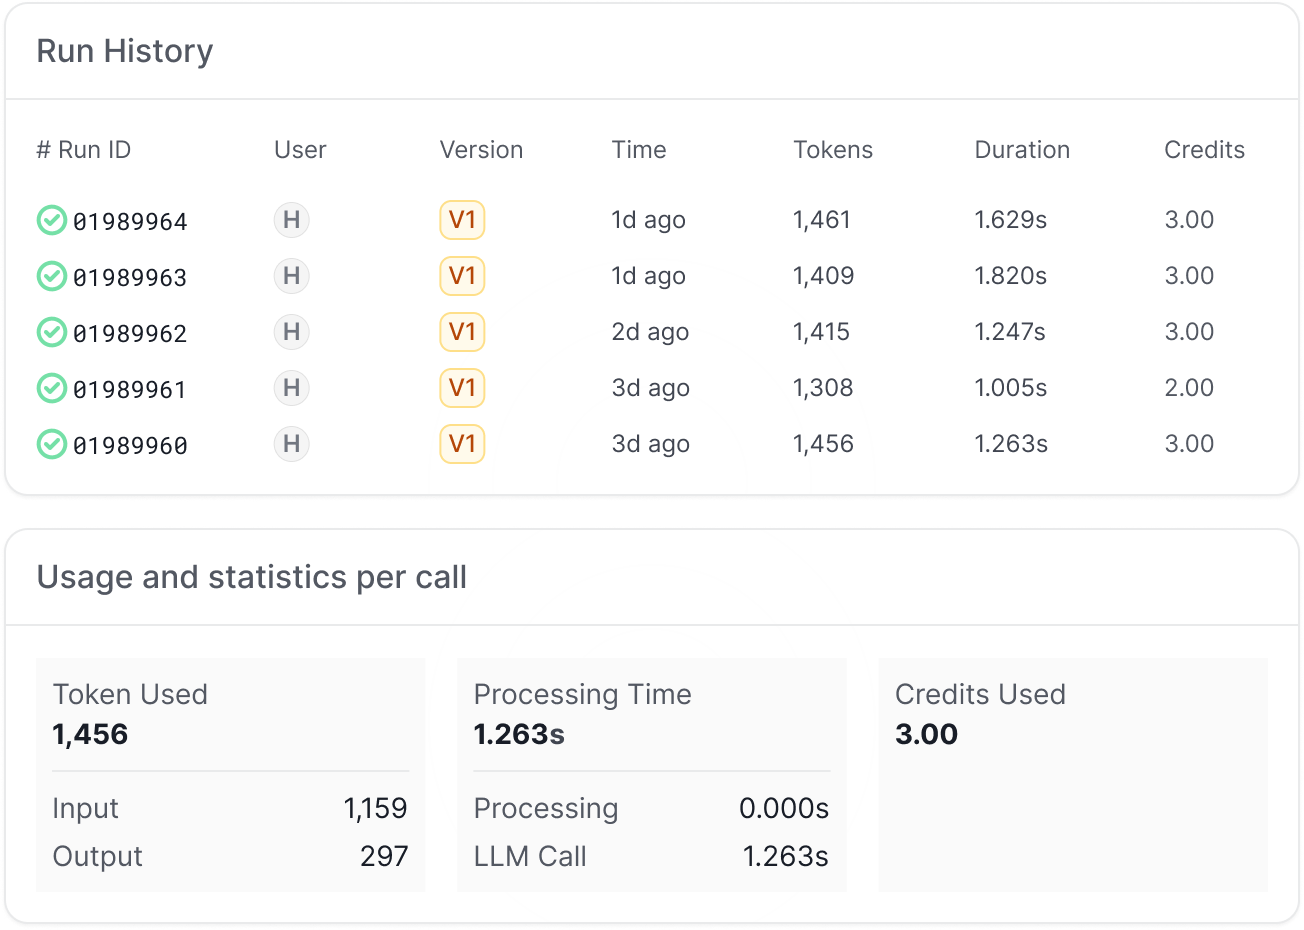Click the H user avatar on run 01989960

coord(291,444)
